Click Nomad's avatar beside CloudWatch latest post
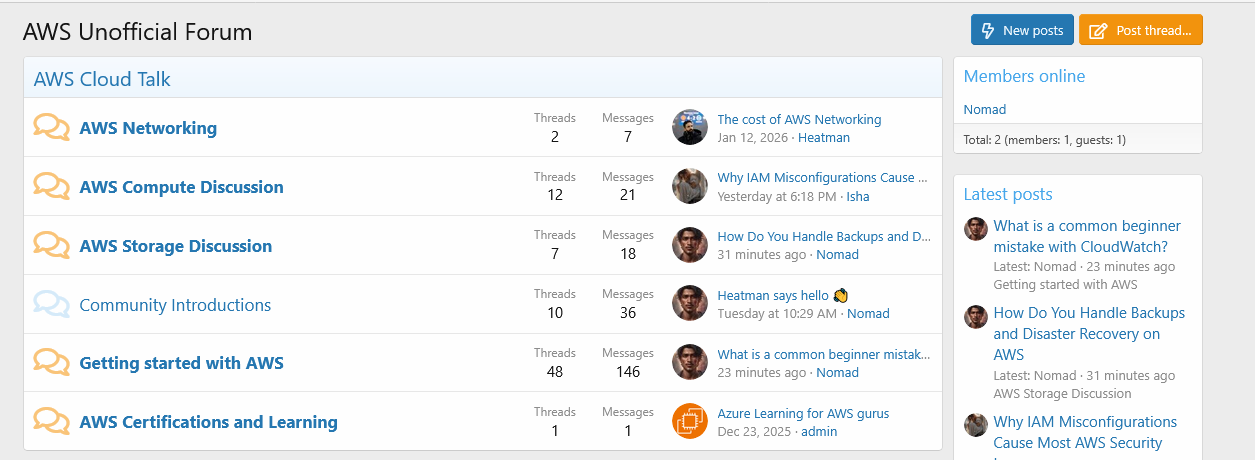Viewport: 1255px width, 460px height. coord(976,228)
